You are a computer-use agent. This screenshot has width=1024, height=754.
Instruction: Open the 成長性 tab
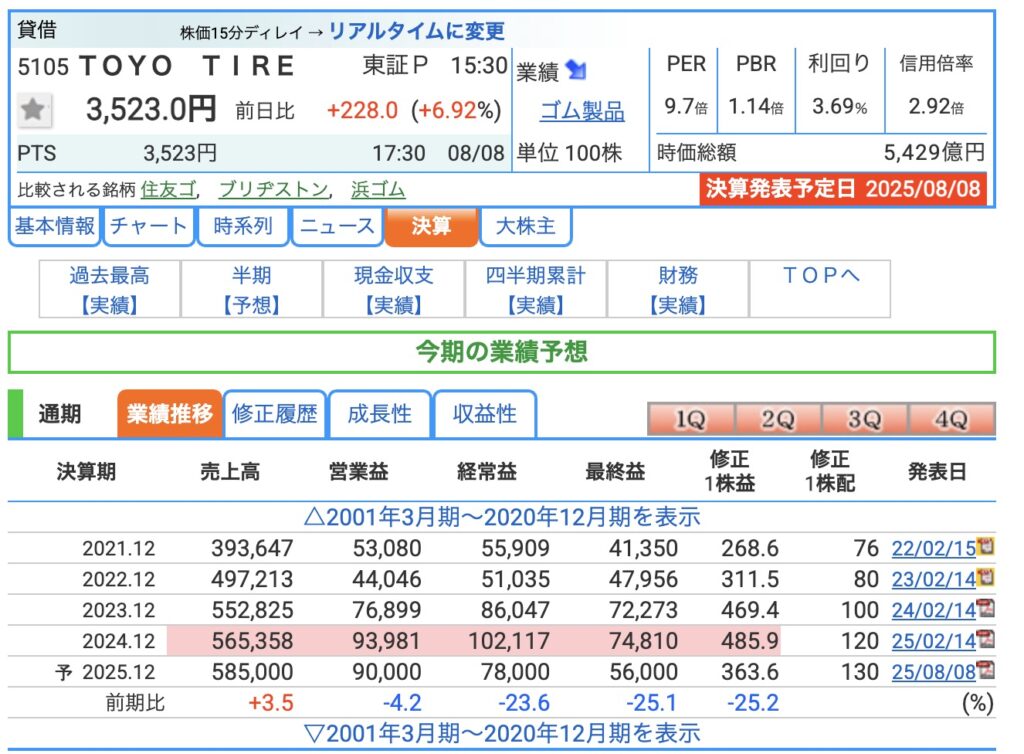coord(380,414)
